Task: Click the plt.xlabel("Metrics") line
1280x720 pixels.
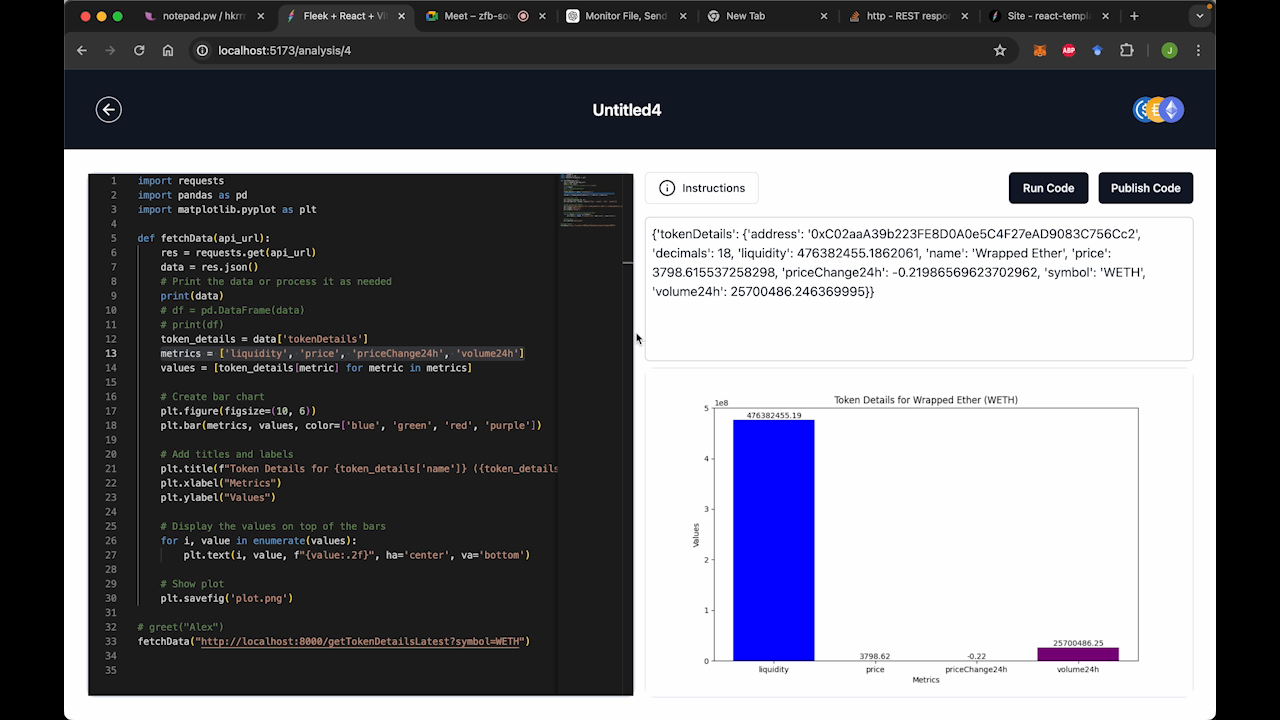Action: pyautogui.click(x=221, y=483)
